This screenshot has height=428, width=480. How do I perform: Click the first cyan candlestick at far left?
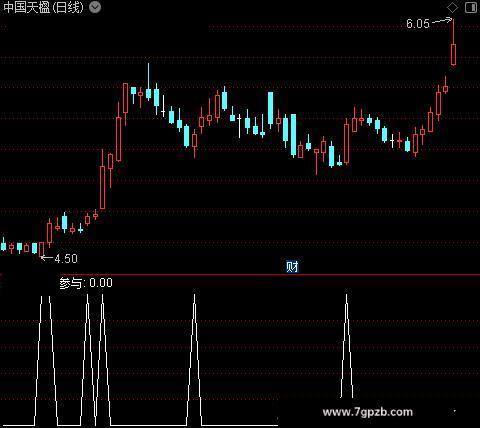pyautogui.click(x=4, y=246)
